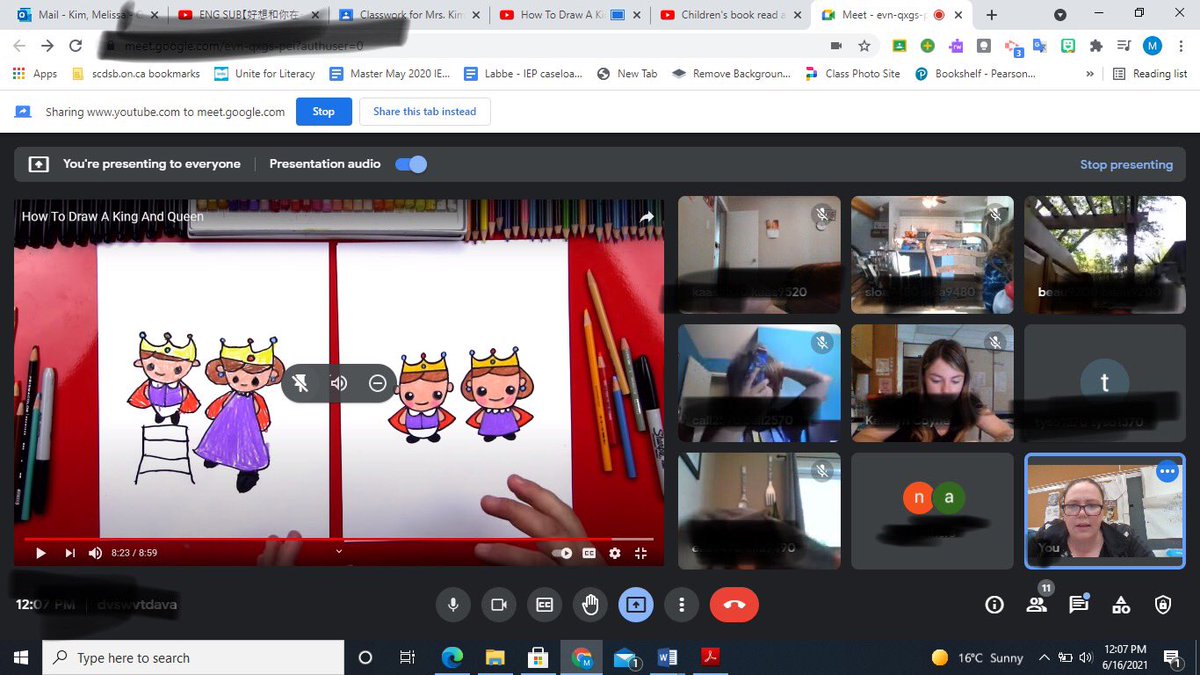Toggle YouTube subtitles CC button

(589, 552)
